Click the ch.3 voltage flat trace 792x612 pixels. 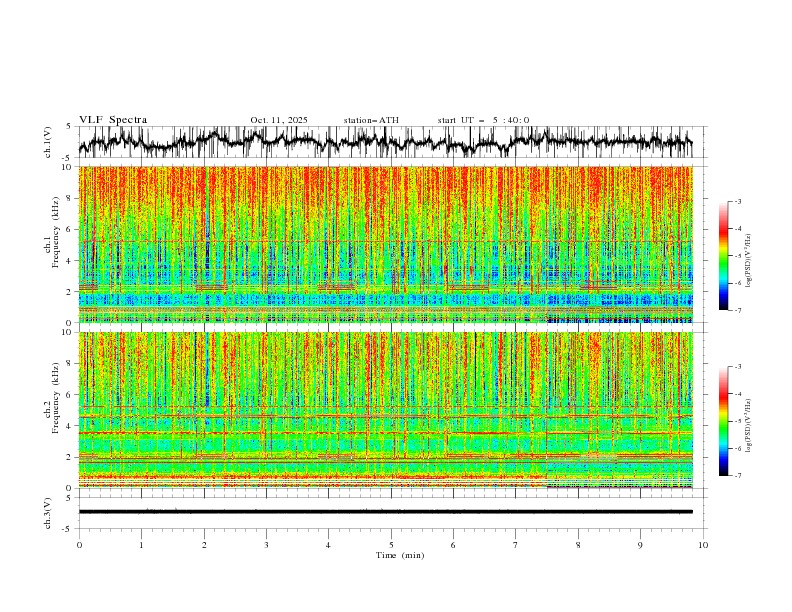click(x=385, y=512)
